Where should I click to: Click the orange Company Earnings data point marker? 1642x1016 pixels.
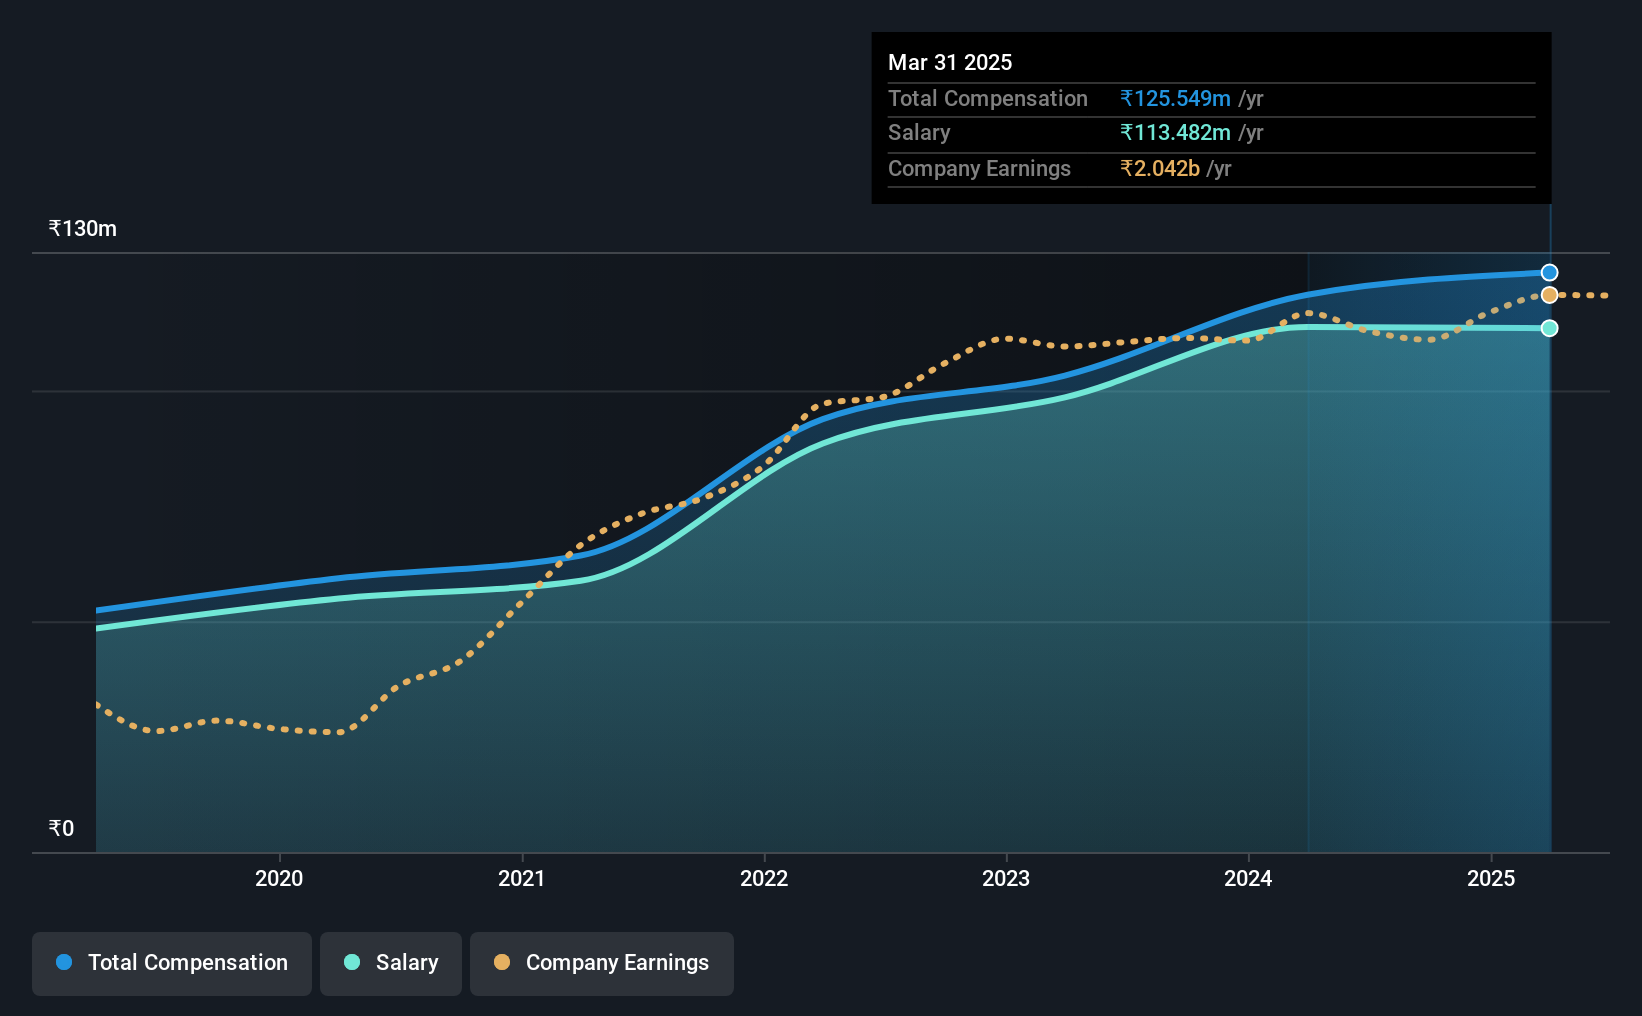(1549, 295)
